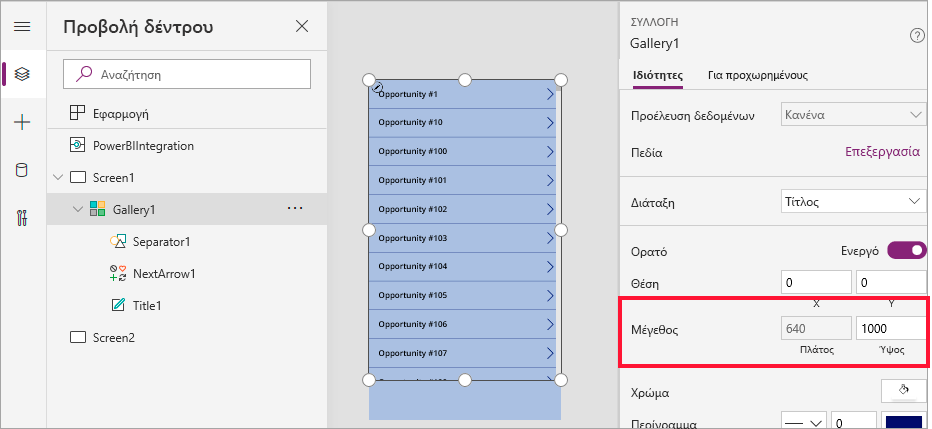Click the arrow next to Opportunity #101
This screenshot has height=429, width=932.
point(550,180)
